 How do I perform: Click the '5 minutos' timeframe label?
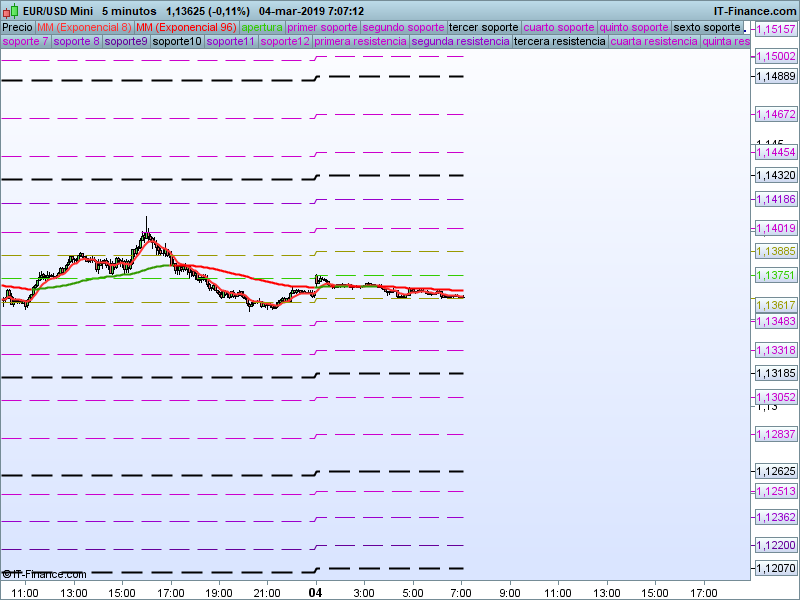[x=129, y=11]
